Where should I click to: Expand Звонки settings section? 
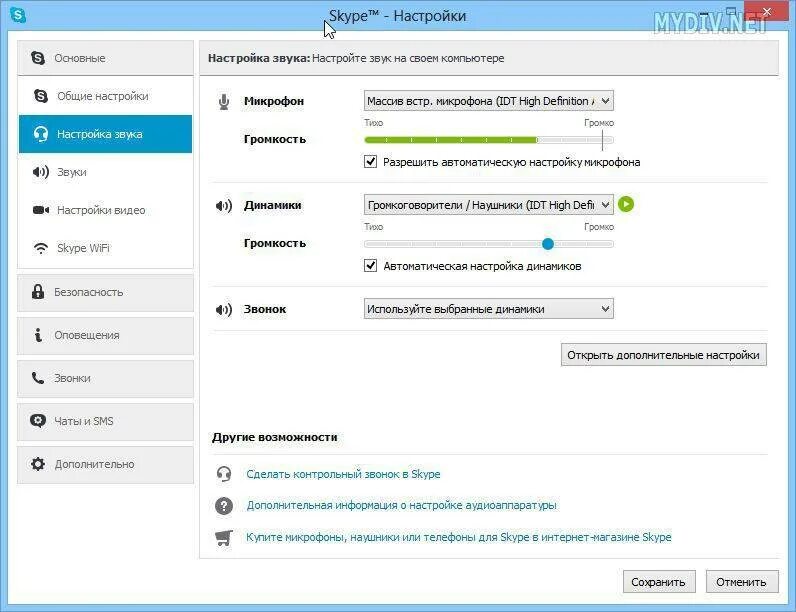click(x=106, y=379)
